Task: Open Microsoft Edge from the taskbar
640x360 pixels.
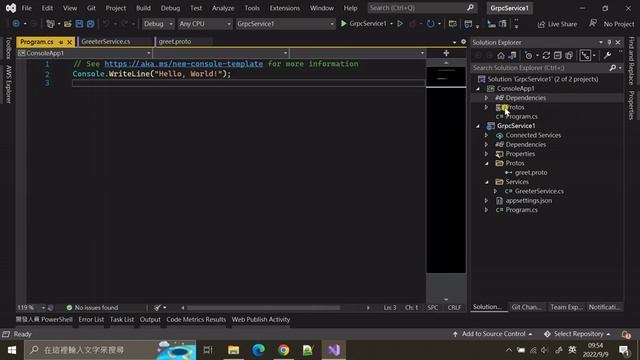Action: coord(258,350)
